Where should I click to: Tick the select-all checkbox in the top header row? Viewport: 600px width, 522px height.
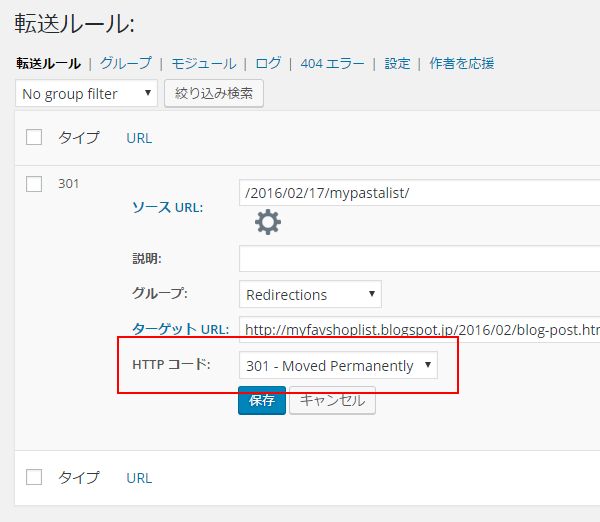click(x=34, y=137)
